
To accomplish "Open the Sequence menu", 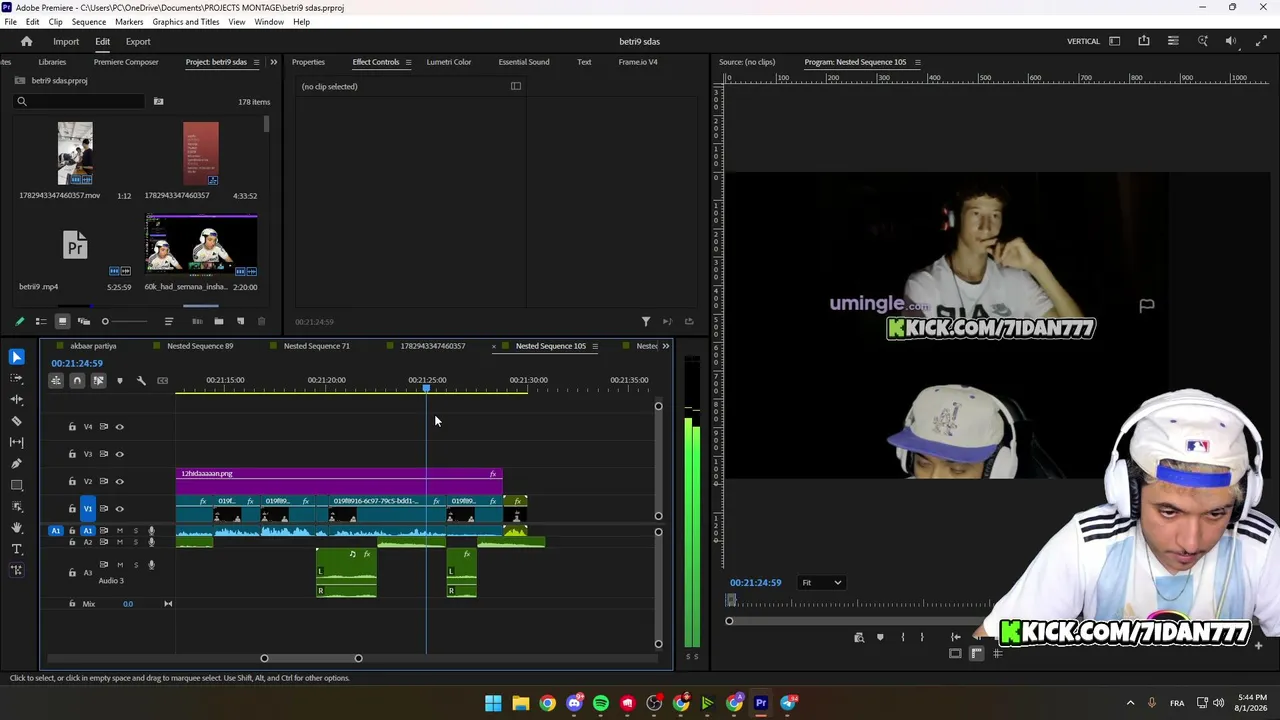I will click(89, 21).
